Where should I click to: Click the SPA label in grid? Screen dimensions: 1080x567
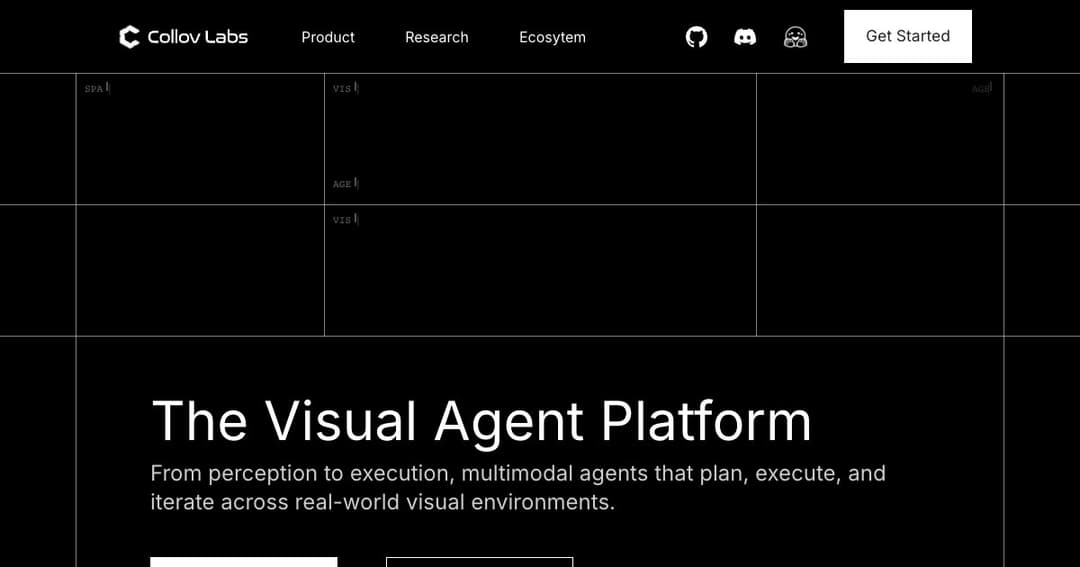94,89
